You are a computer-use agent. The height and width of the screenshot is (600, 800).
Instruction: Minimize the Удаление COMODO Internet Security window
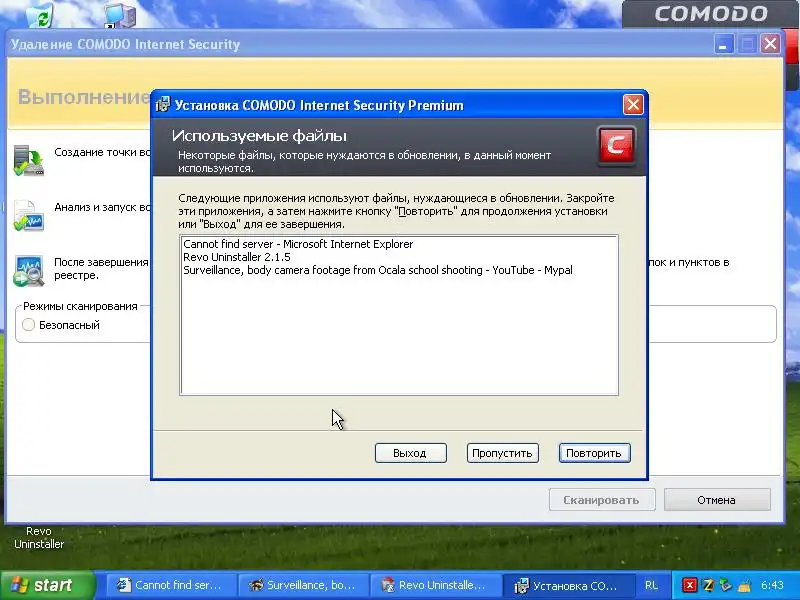pos(723,44)
